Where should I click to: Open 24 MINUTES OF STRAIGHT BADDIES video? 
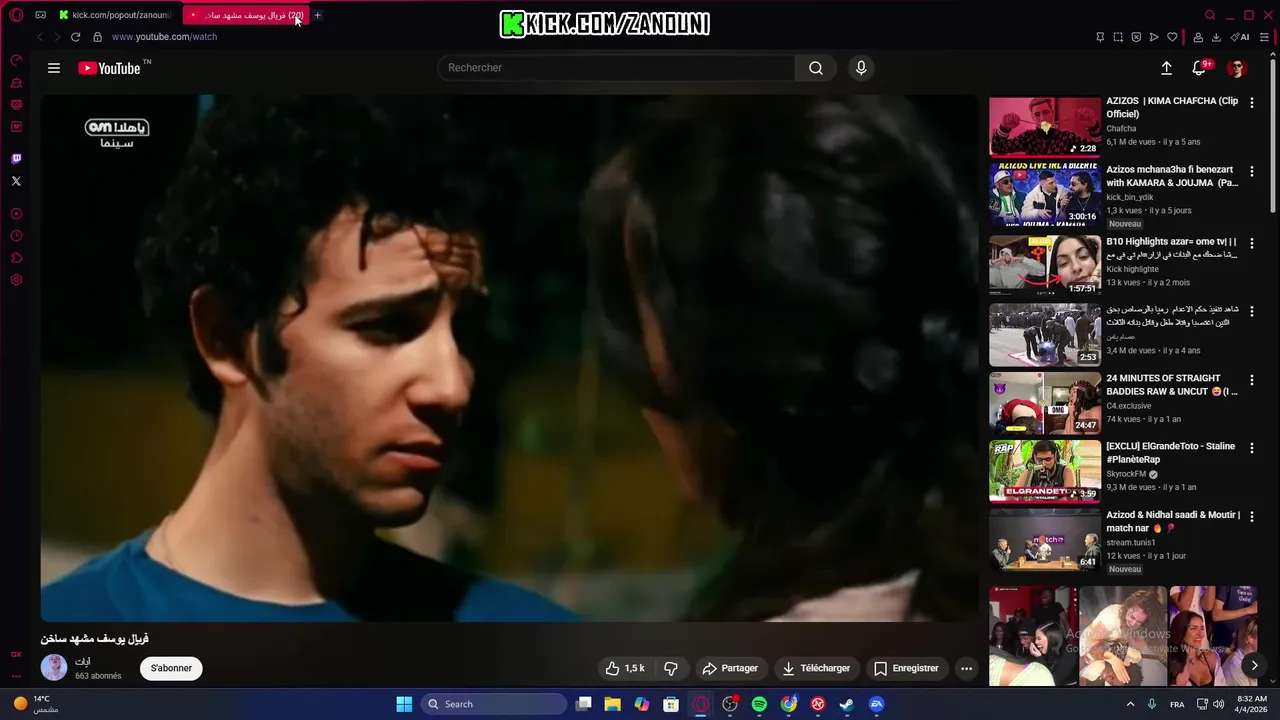pos(1172,385)
